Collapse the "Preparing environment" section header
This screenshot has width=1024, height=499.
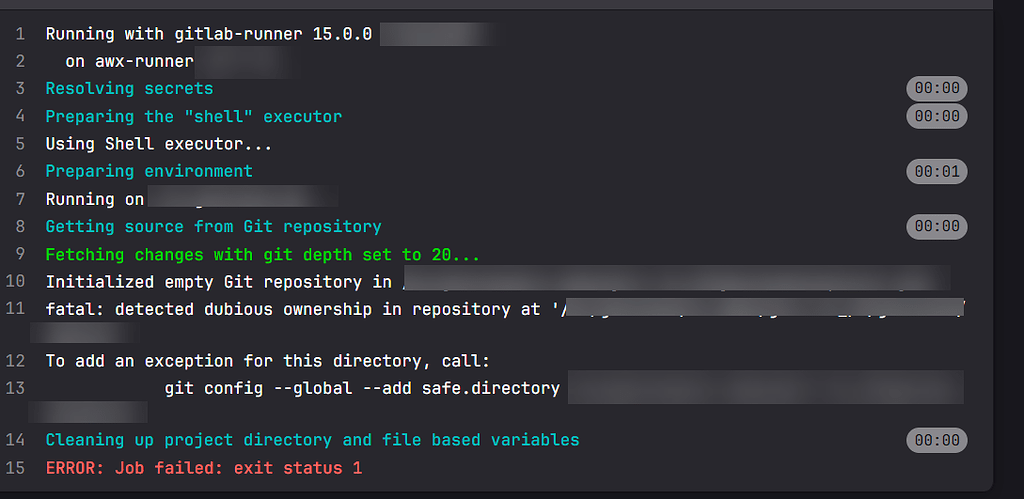(149, 171)
